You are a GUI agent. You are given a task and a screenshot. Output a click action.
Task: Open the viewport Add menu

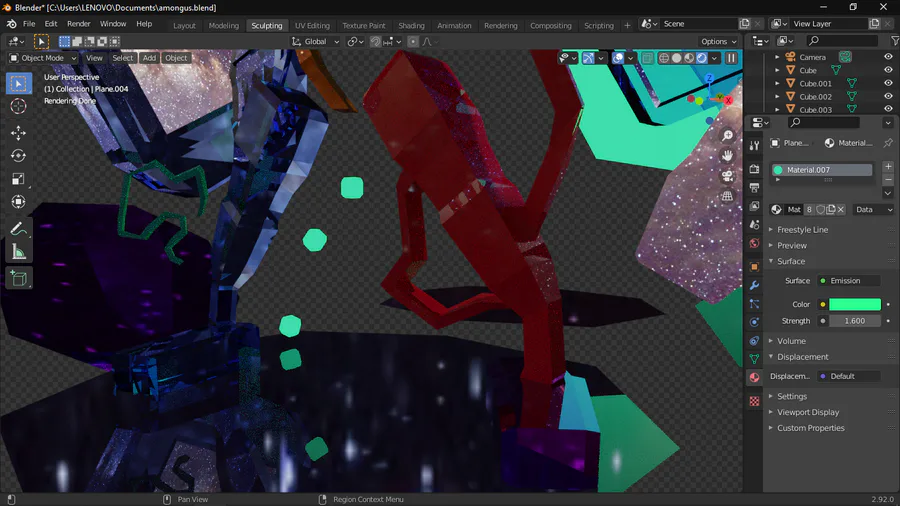tap(149, 58)
